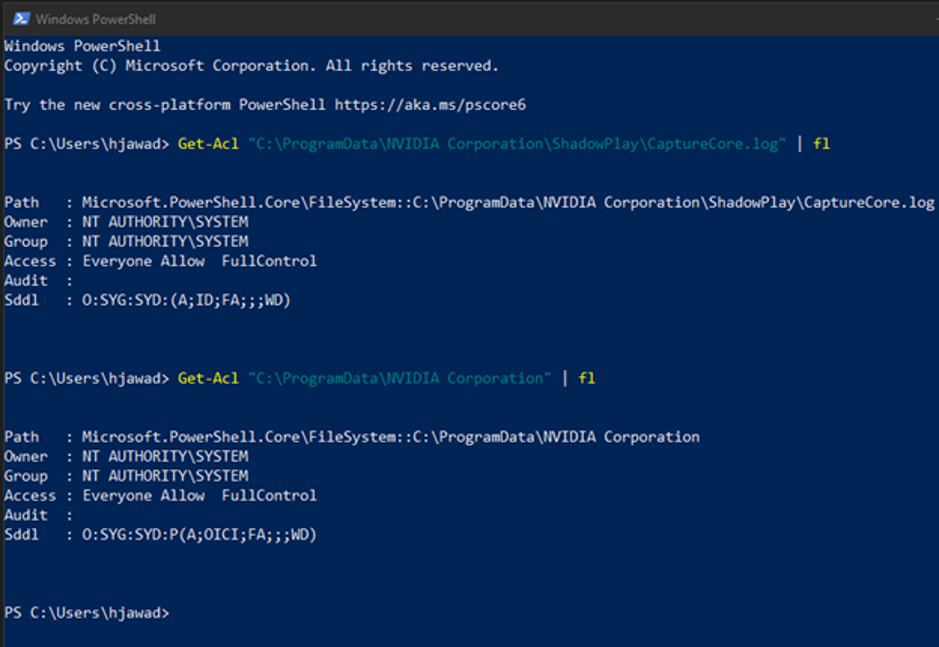This screenshot has width=939, height=647.
Task: Click the Path value ending in CaptureCore.log
Action: pos(508,202)
